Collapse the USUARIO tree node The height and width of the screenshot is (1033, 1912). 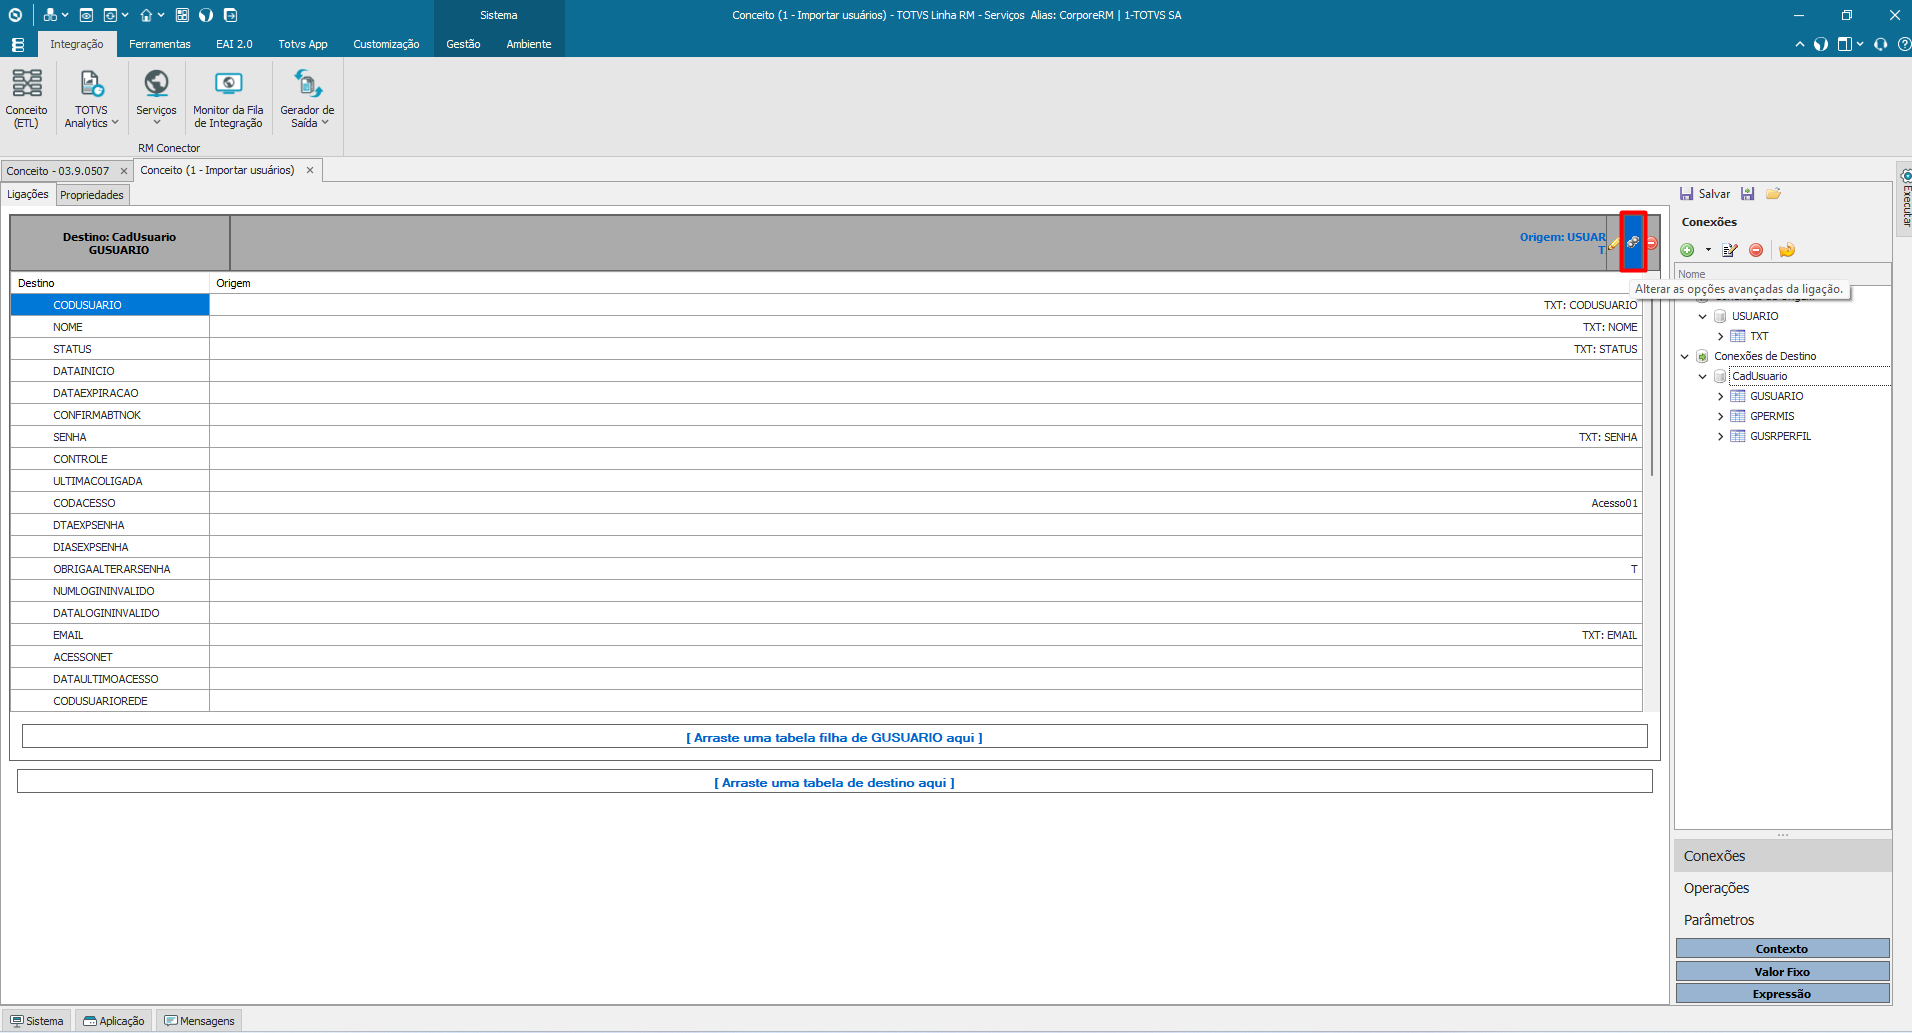coord(1703,316)
